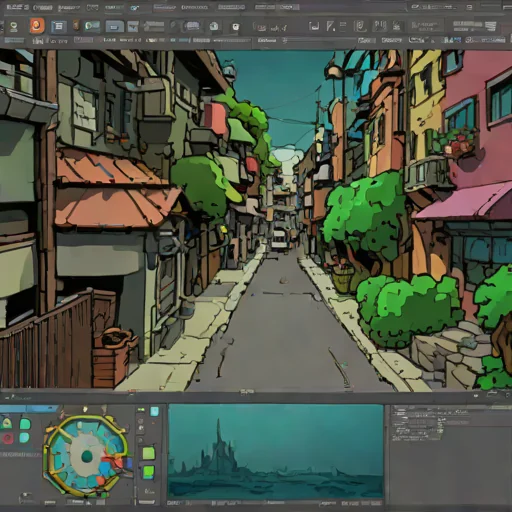This screenshot has width=512, height=512.
Task: Click the blue-gray rectangle toolbar icon
Action: [x=114, y=26]
